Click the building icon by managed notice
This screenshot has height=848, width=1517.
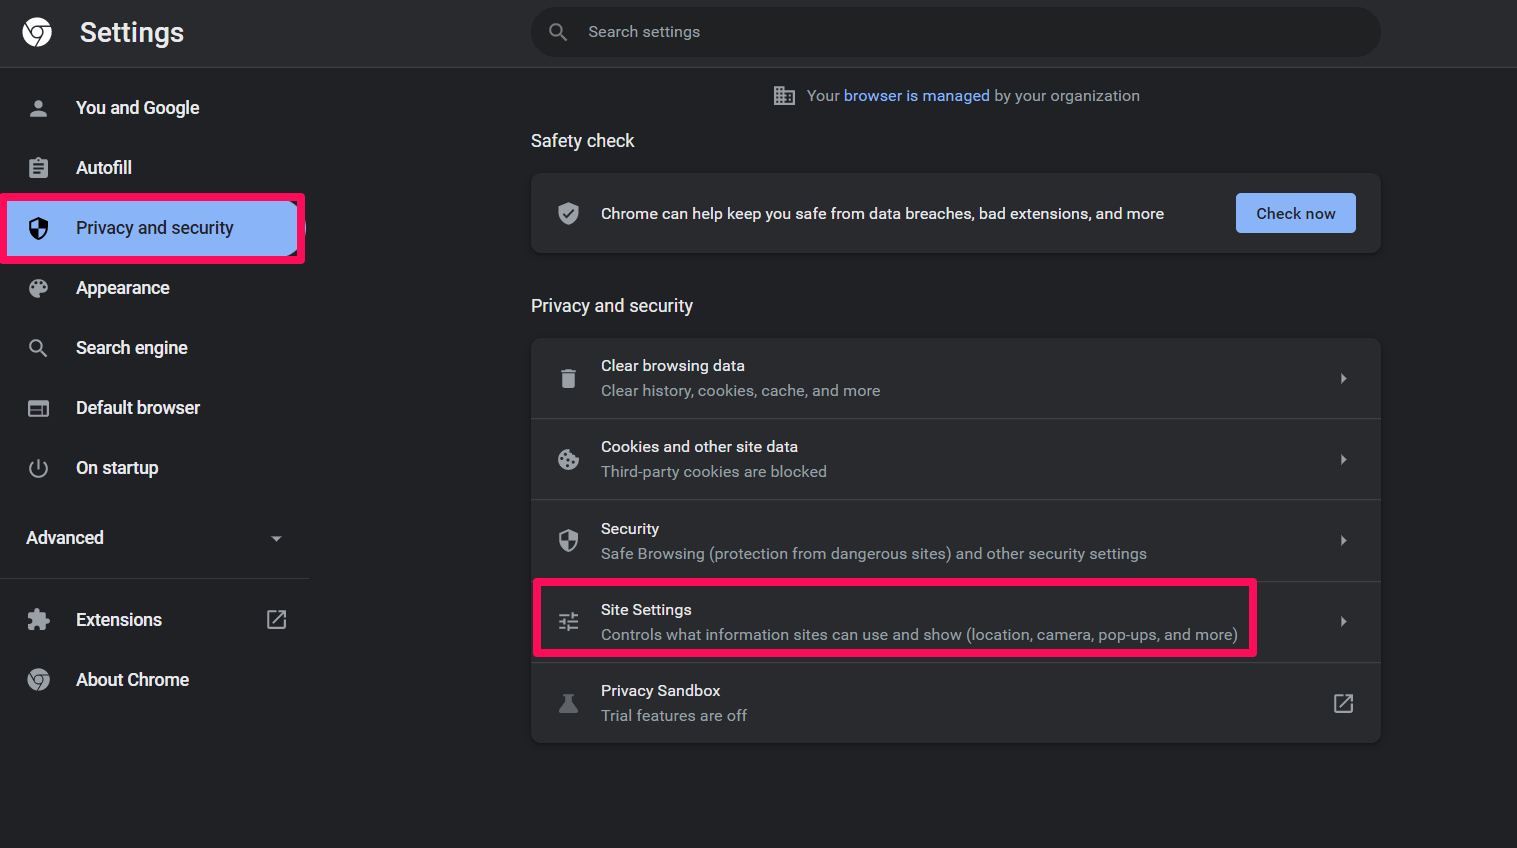tap(784, 96)
